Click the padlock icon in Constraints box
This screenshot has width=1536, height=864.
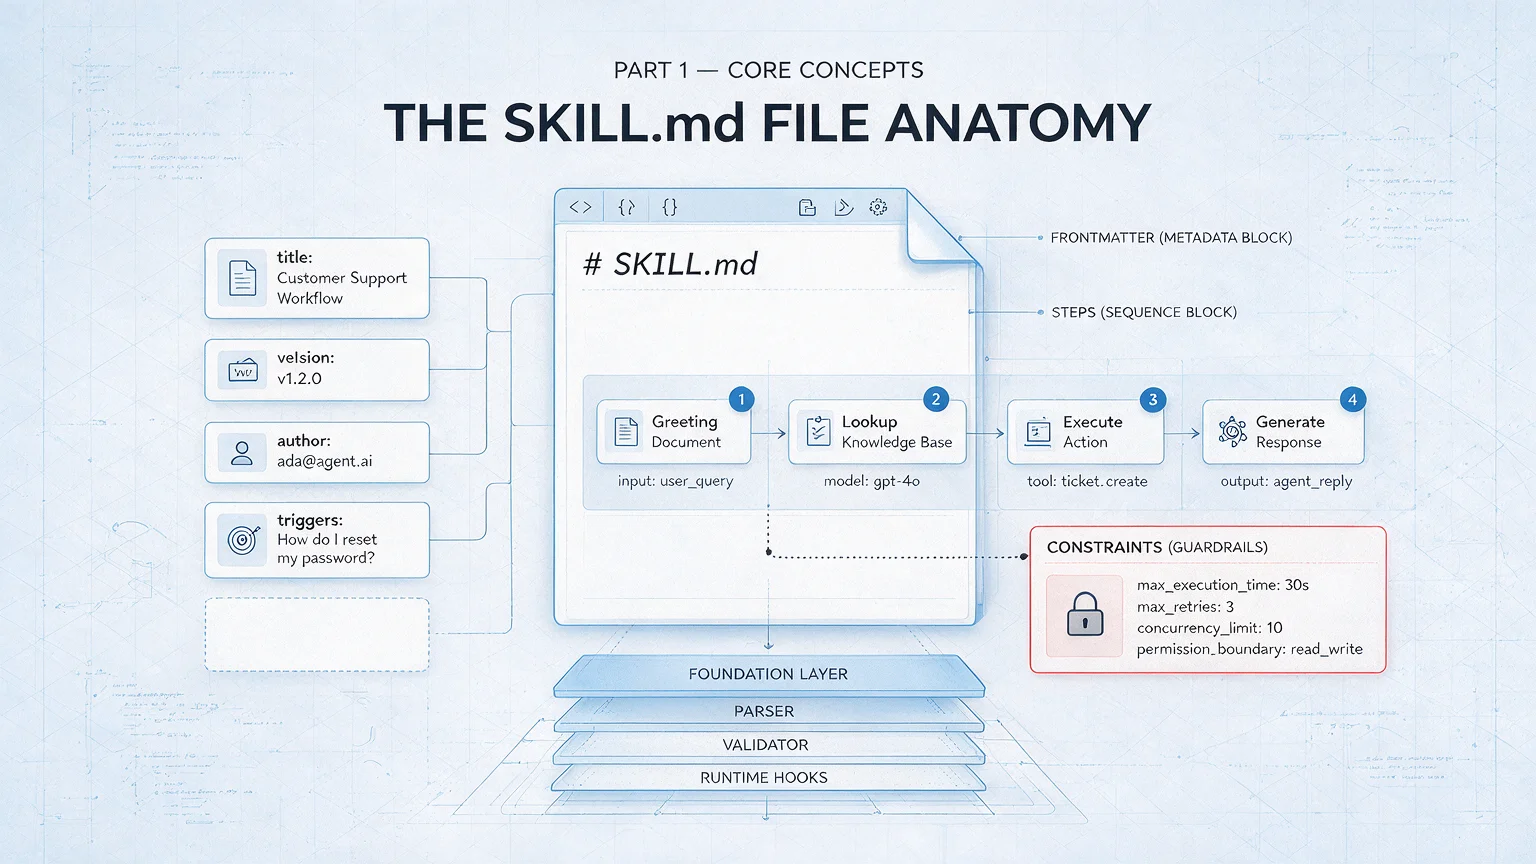[x=1085, y=614]
